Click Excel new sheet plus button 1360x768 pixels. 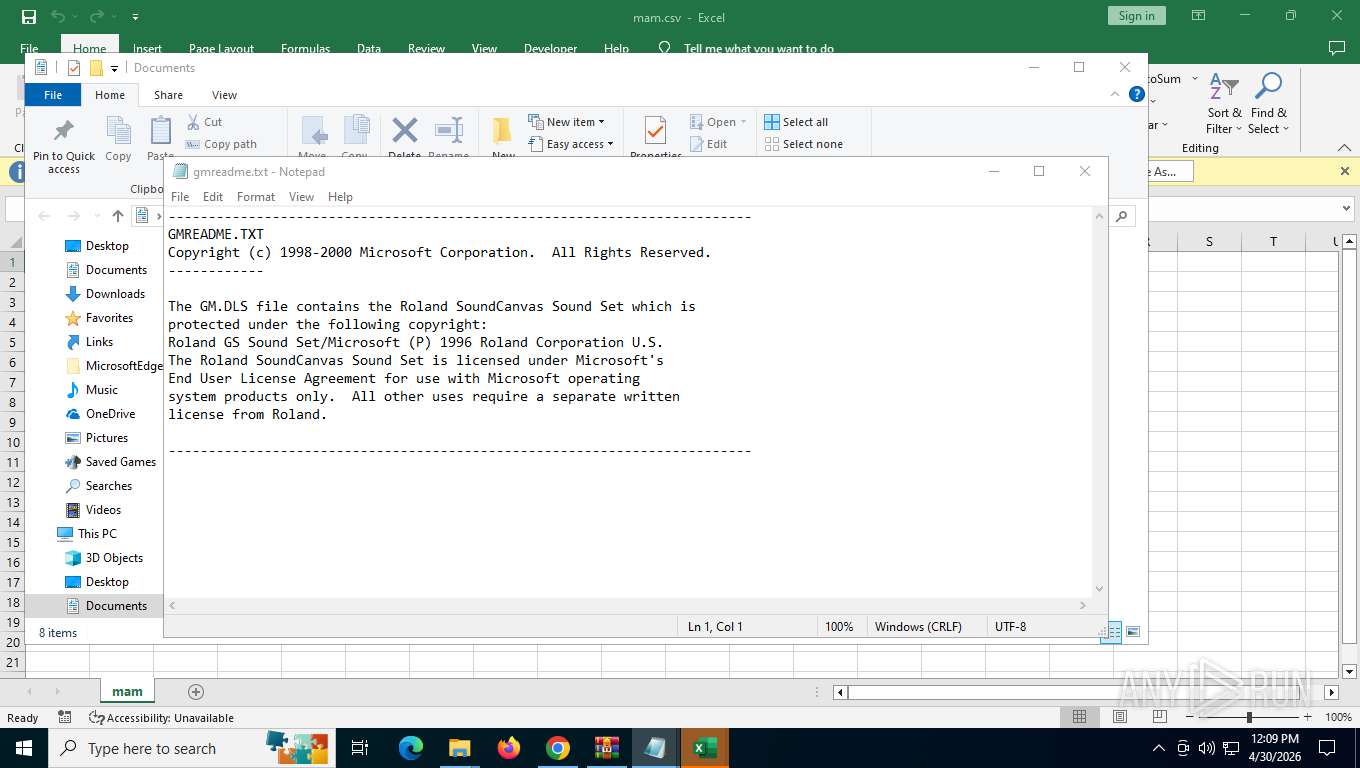196,692
